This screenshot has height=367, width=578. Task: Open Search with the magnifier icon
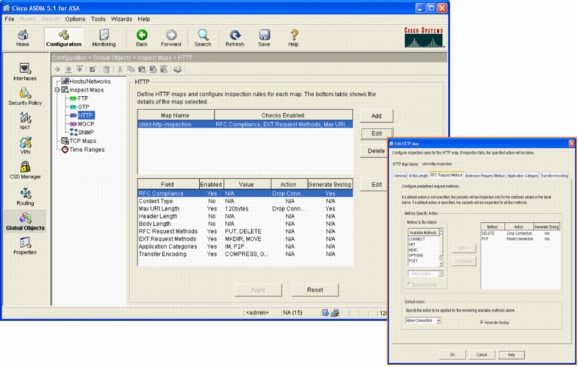(x=203, y=38)
